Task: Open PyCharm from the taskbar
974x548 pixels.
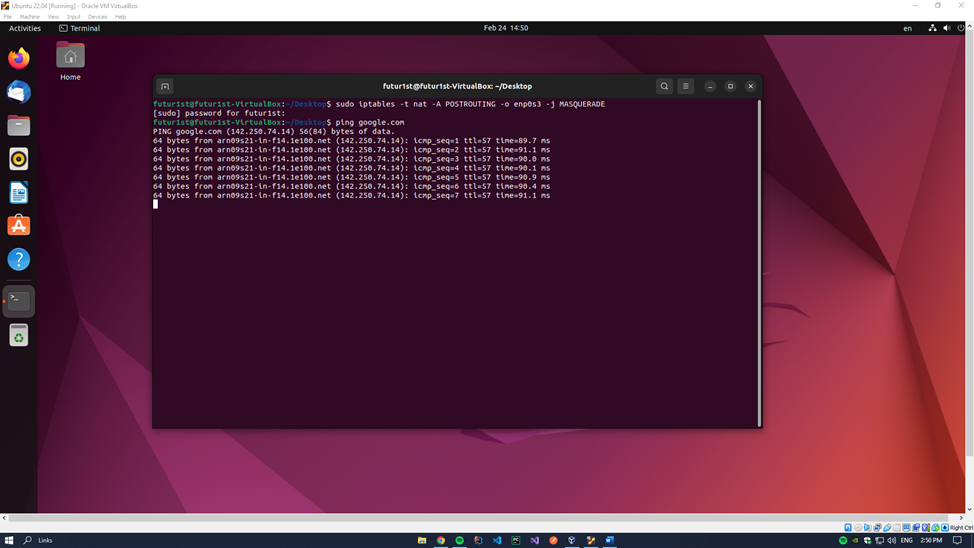Action: click(x=516, y=541)
